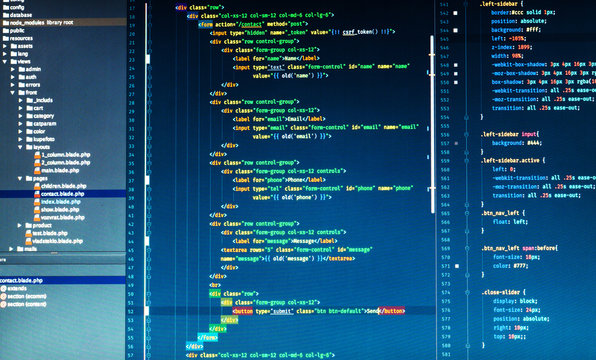Screen dimensions: 596x360
Task: Collapse the layouts folder
Action: click(x=20, y=147)
